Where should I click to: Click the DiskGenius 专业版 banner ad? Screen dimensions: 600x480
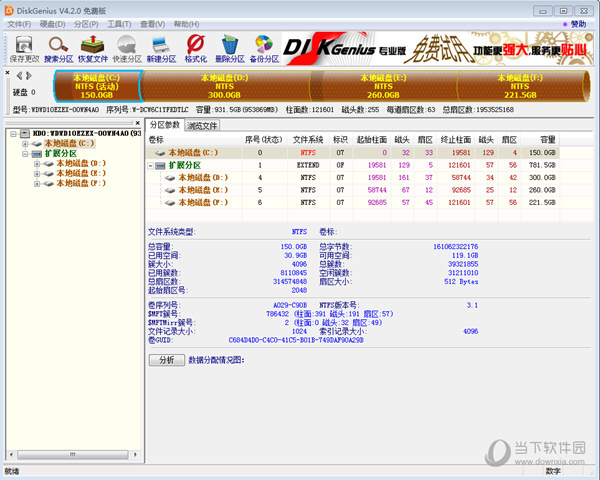coord(438,49)
